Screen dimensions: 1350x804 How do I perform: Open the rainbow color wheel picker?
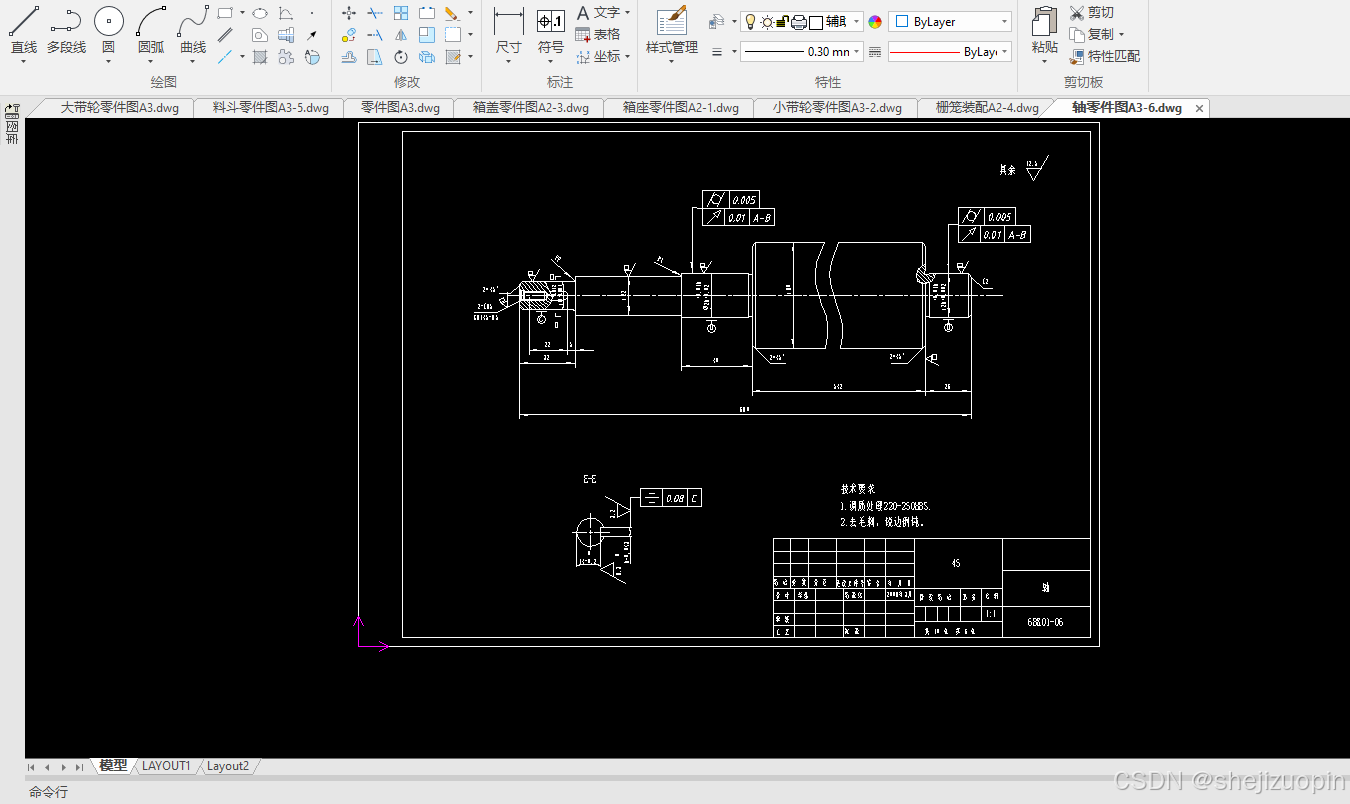(x=875, y=21)
